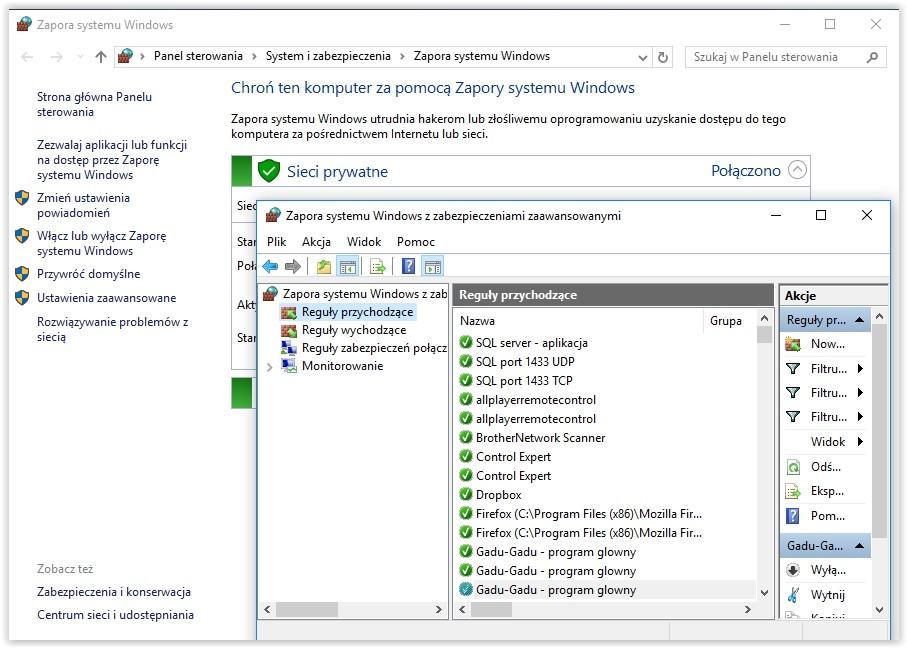Screen dimensions: 907x648
Task: Click shield icon next to Włącz lub wyłącz Zaporę
Action: tap(22, 236)
